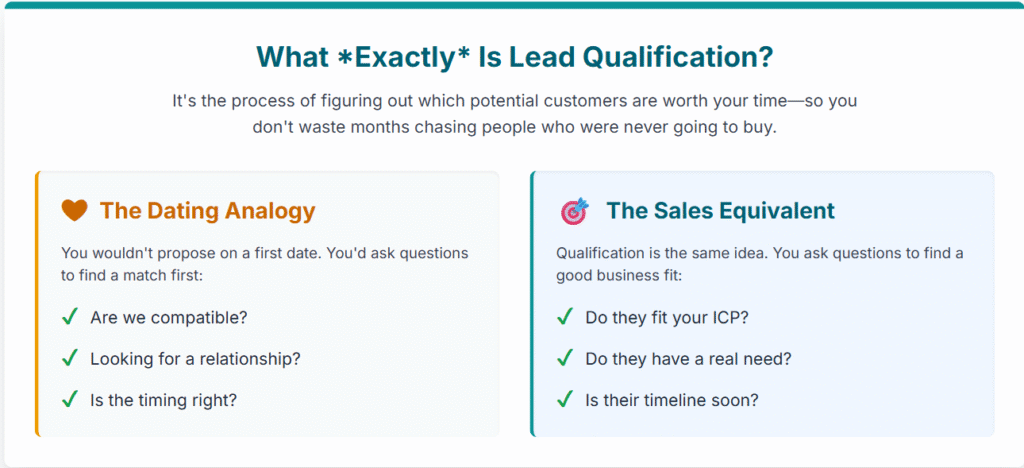Click the orange heart icon
Viewport: 1024px width, 468px height.
point(75,211)
